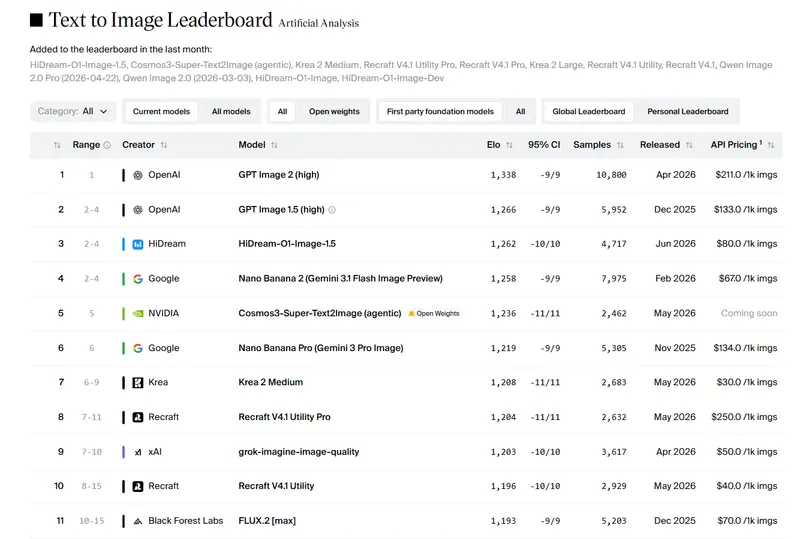Filter by Open weights only
This screenshot has height=539, width=800.
coord(334,111)
